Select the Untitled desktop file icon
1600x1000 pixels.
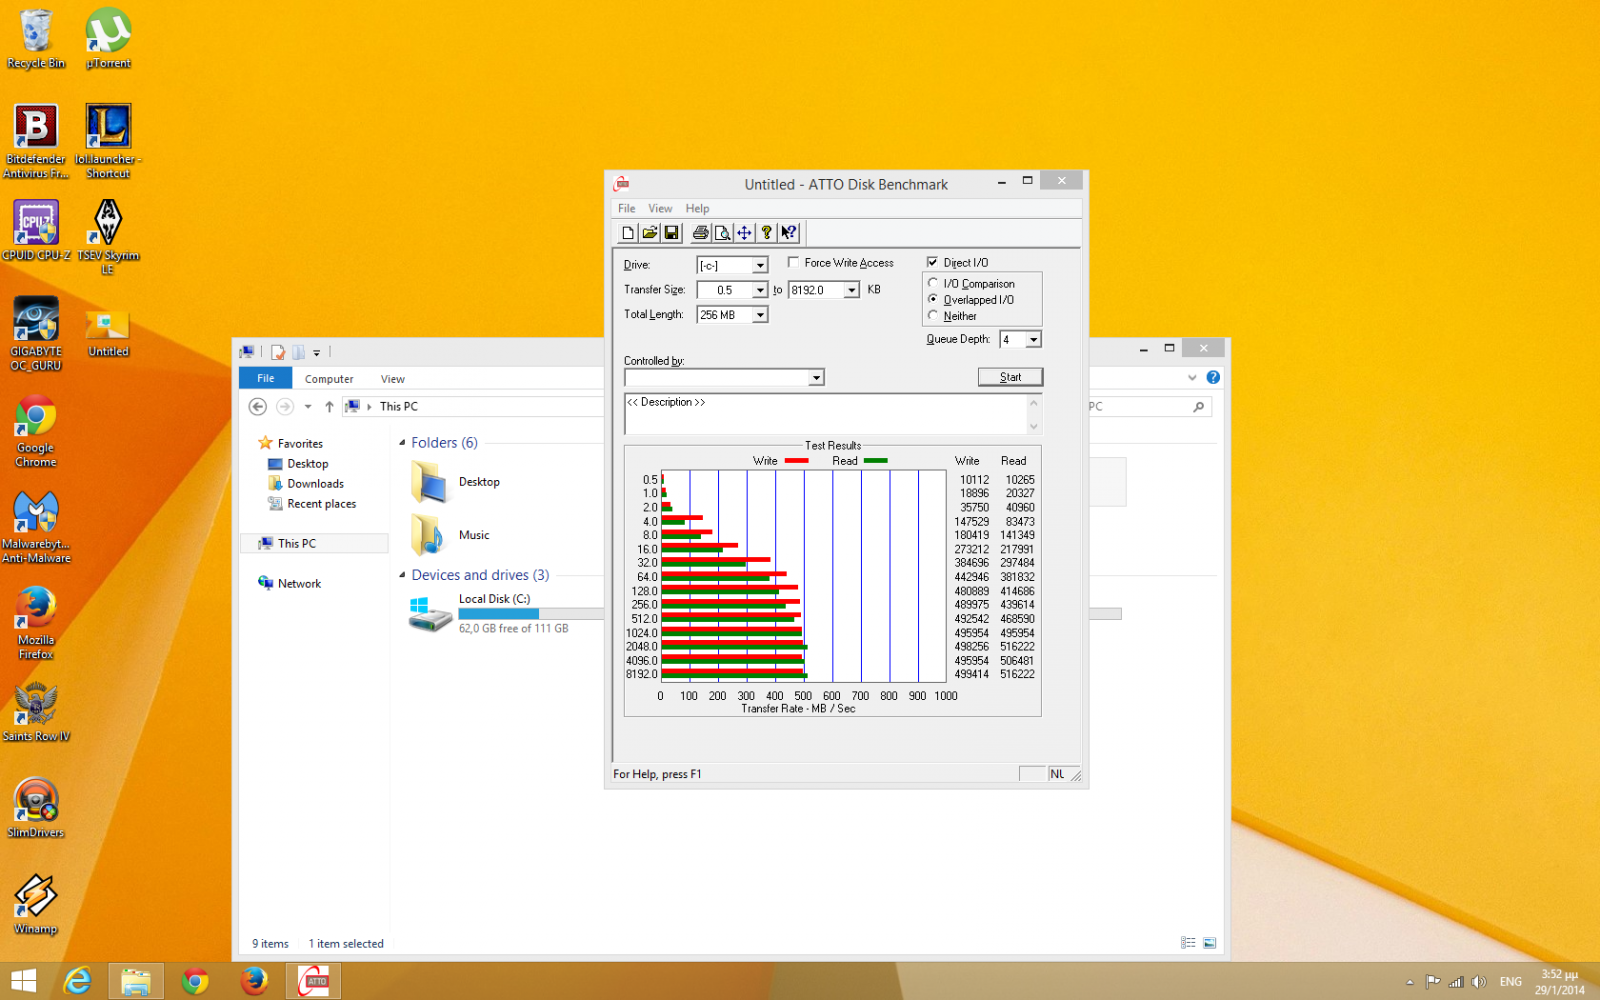(x=108, y=333)
